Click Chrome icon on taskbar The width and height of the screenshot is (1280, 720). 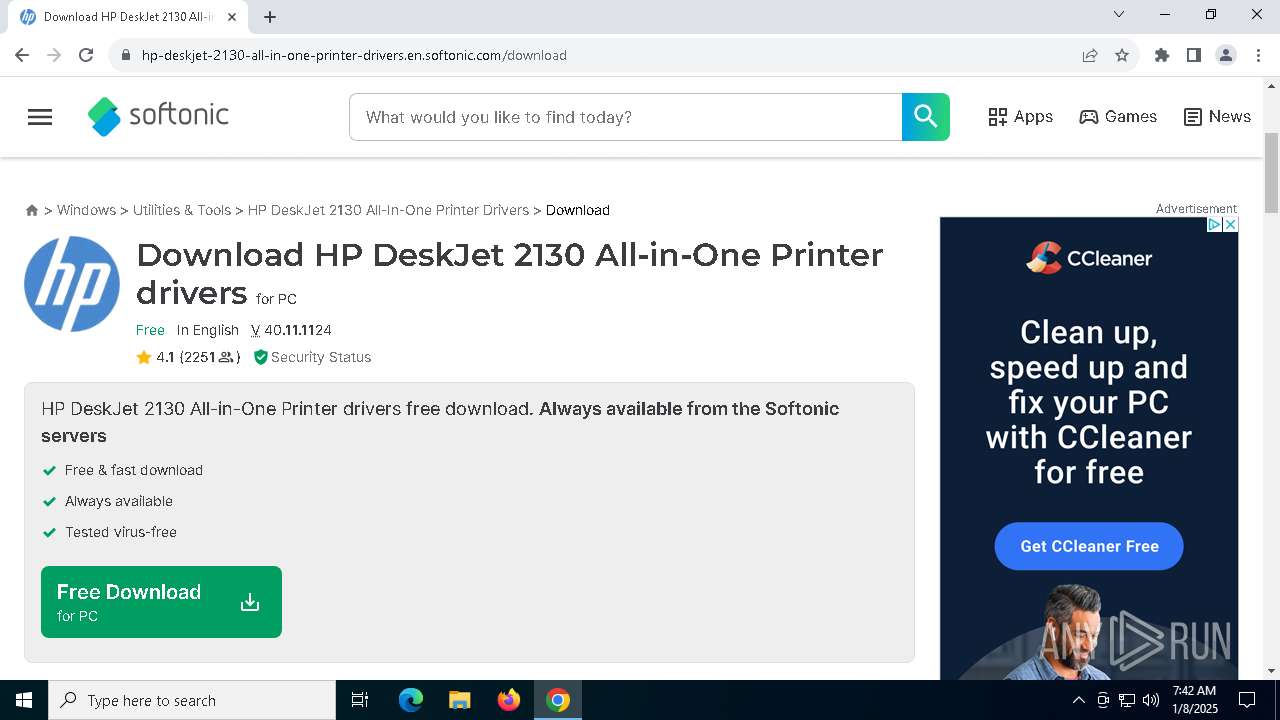coord(558,700)
